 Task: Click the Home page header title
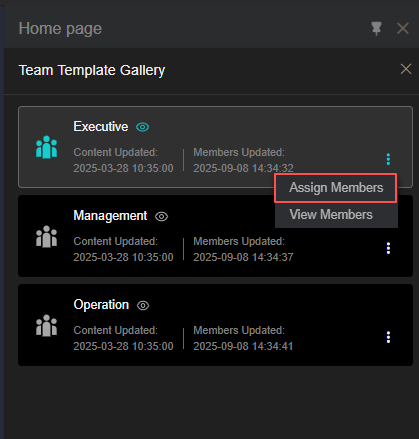(x=60, y=29)
